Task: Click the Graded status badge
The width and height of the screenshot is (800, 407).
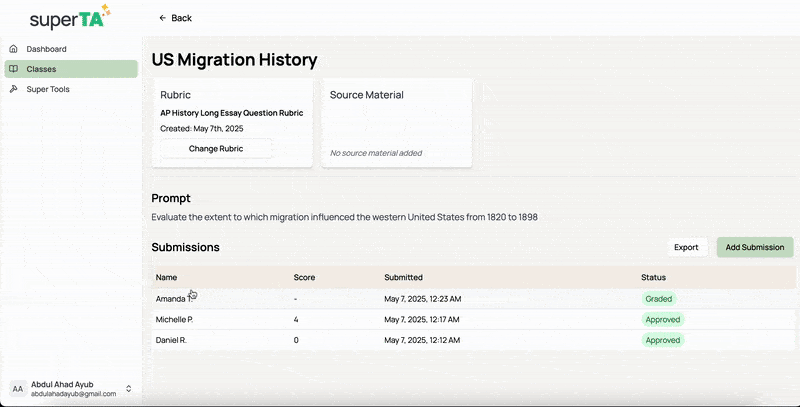Action: pyautogui.click(x=659, y=299)
